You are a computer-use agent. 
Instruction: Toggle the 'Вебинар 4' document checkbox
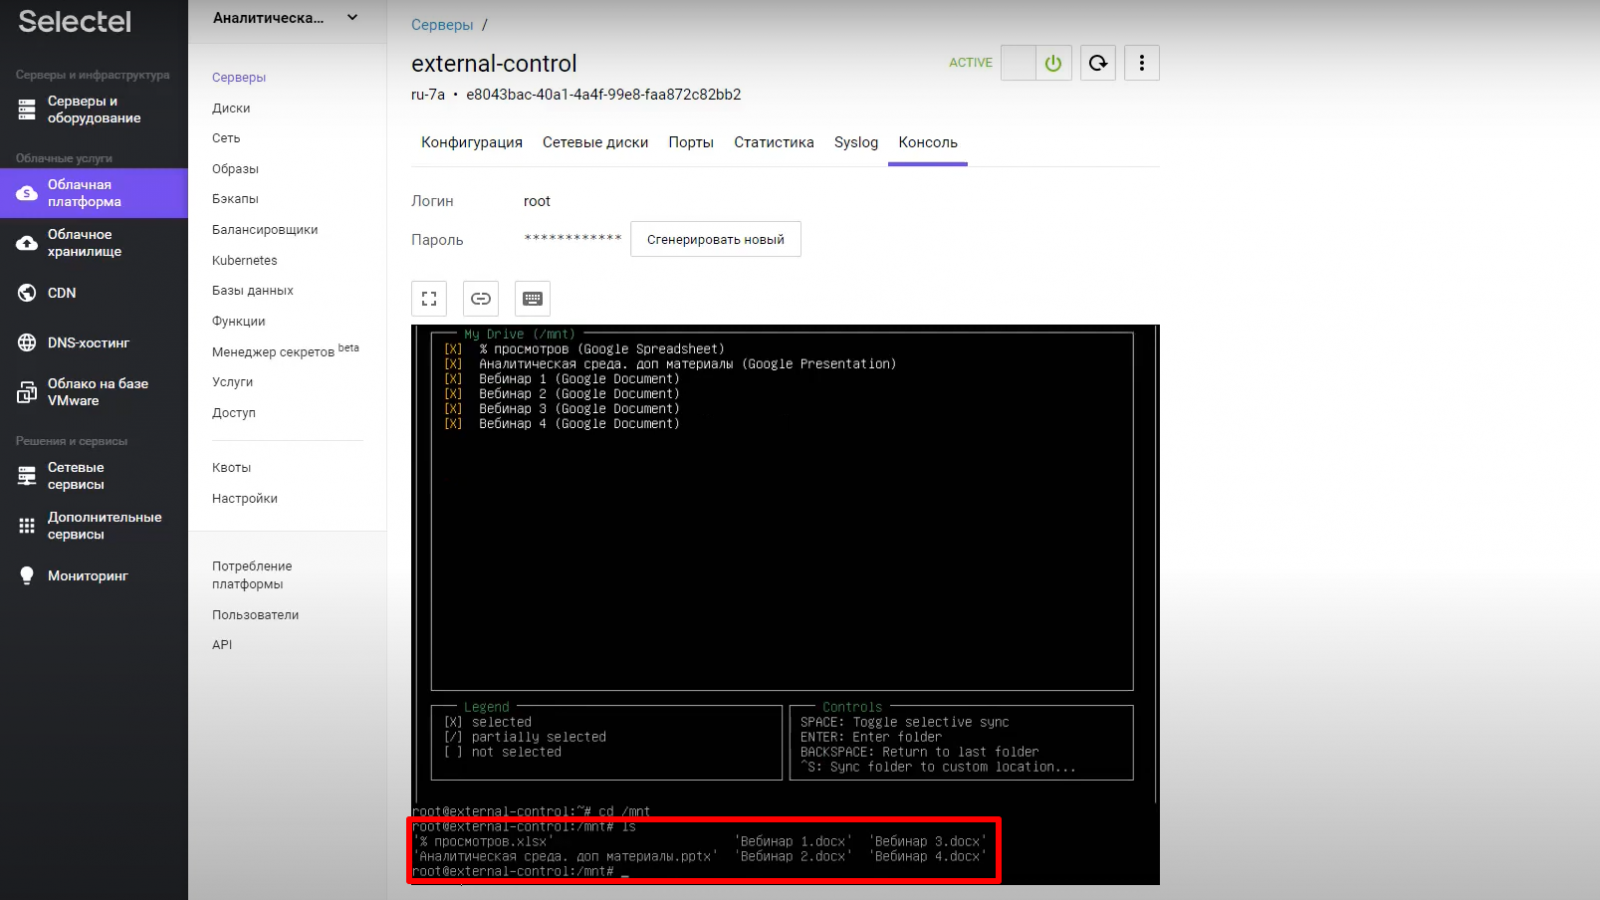[453, 424]
